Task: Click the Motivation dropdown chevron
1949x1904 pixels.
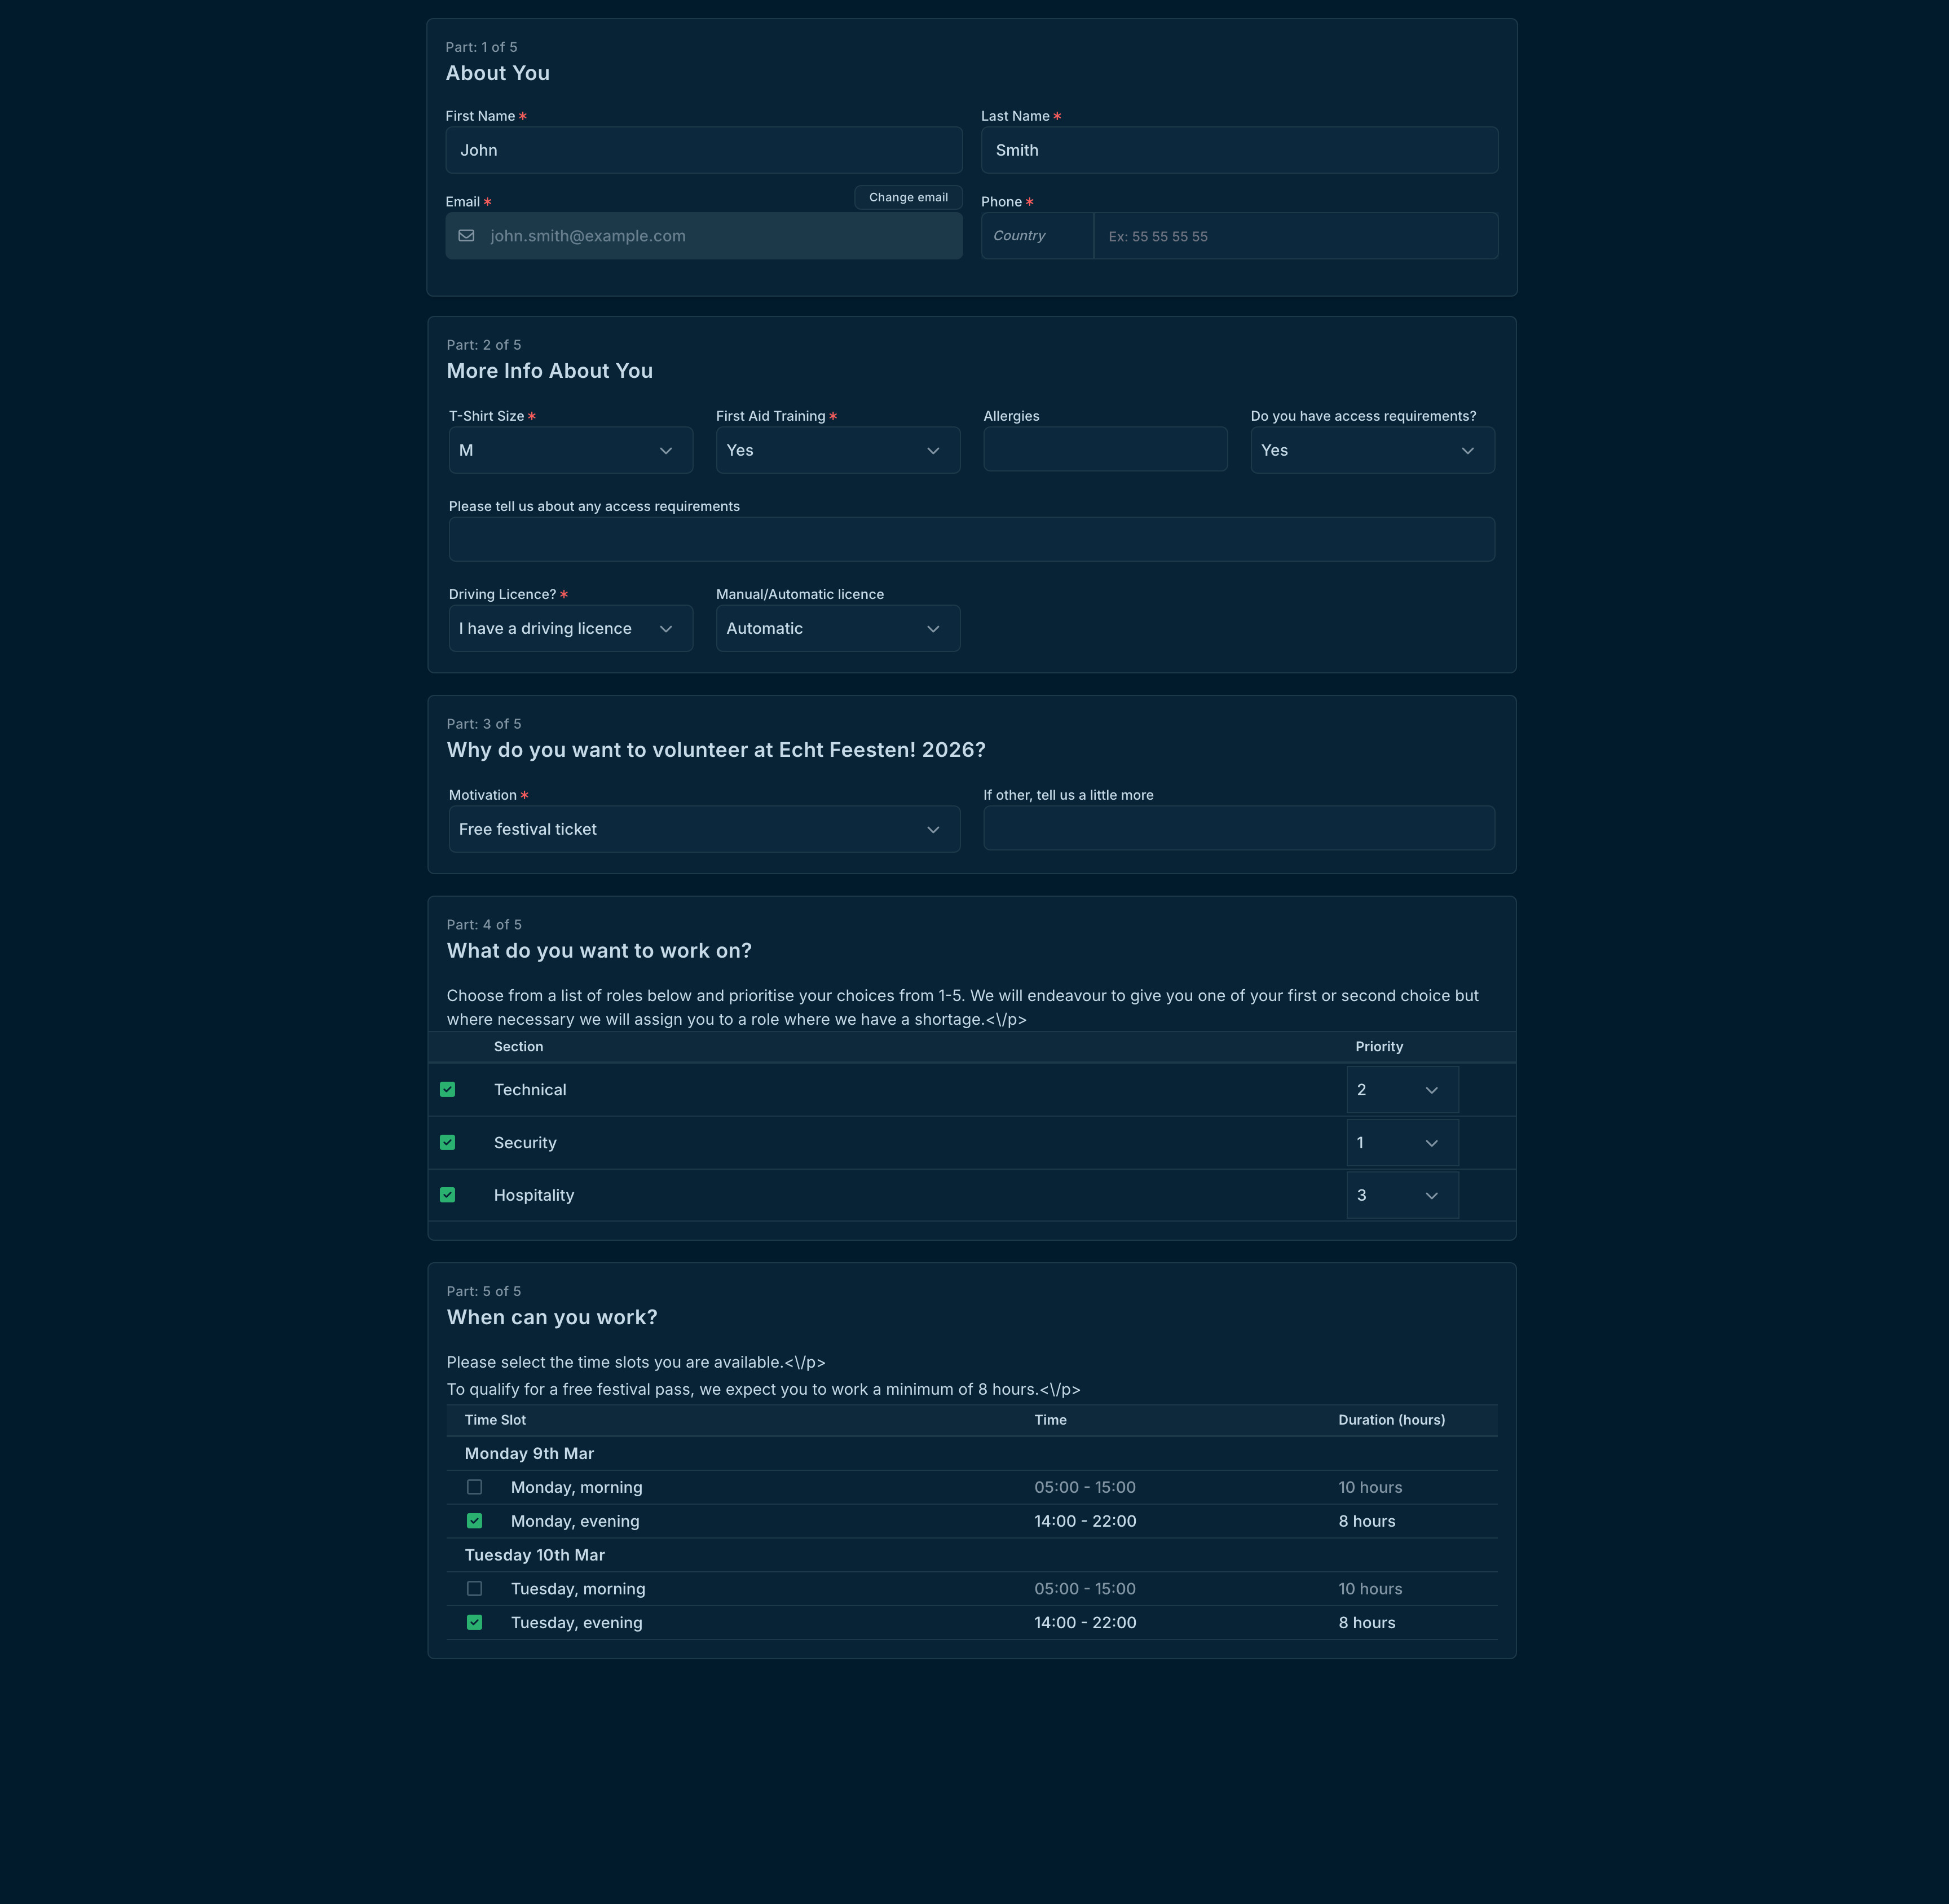Action: [933, 830]
